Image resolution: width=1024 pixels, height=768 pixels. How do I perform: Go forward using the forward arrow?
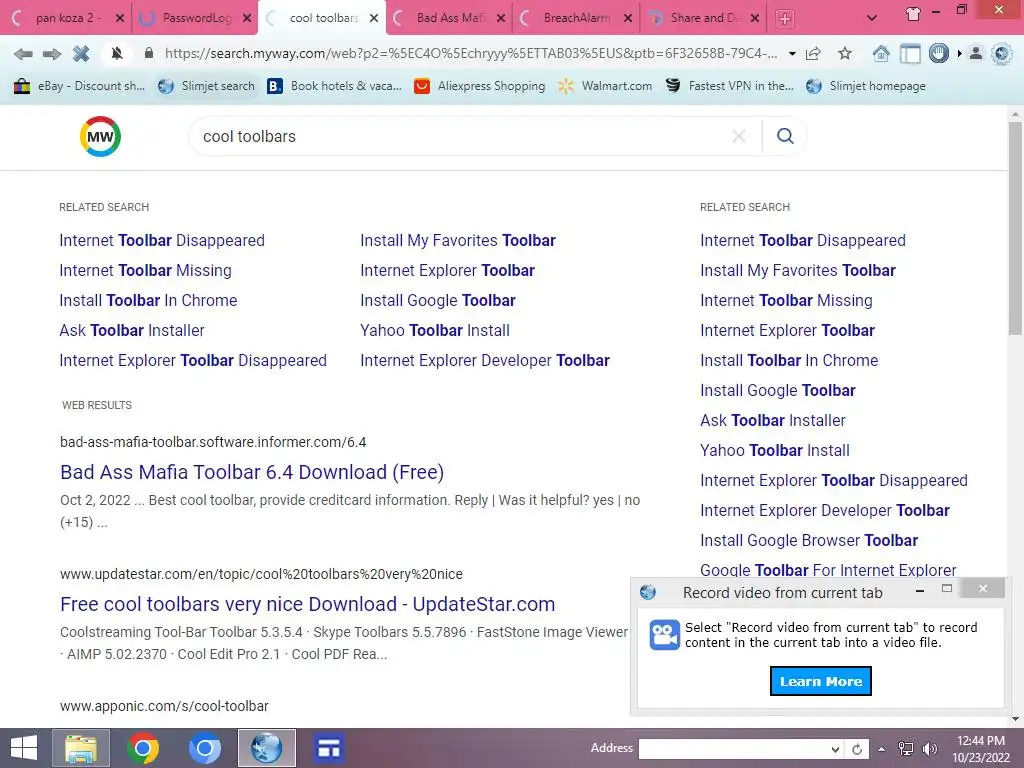[52, 54]
